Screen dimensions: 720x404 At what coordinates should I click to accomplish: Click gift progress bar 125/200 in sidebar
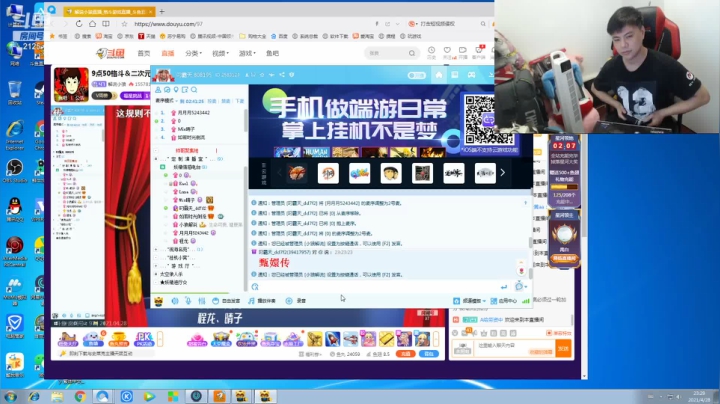[564, 187]
